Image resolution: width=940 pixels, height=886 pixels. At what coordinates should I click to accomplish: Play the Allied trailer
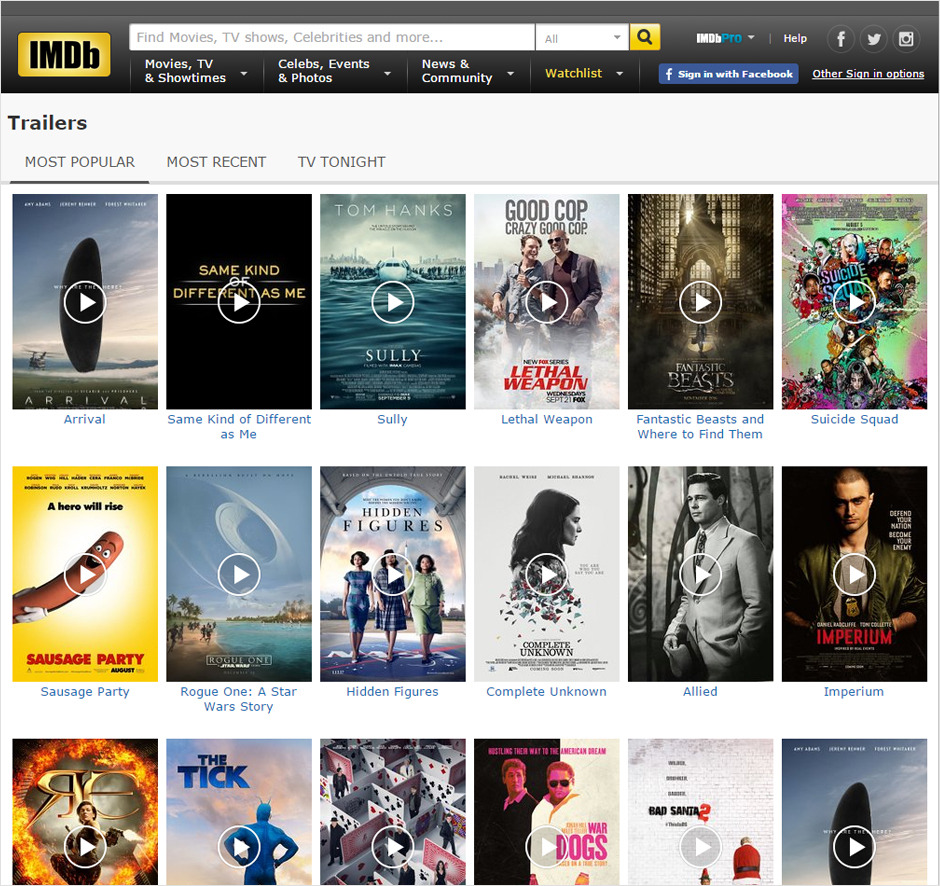700,574
